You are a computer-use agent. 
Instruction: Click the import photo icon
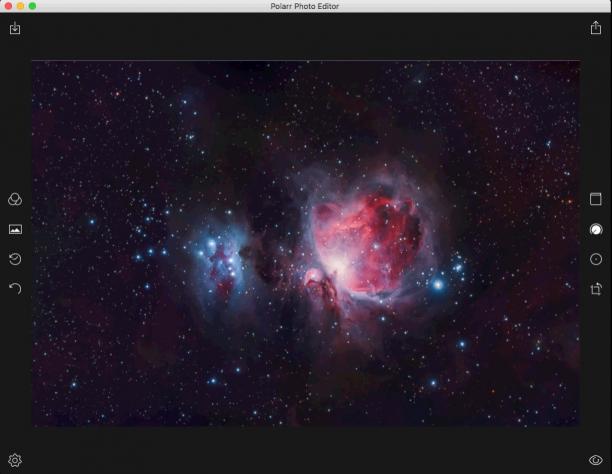tap(15, 28)
